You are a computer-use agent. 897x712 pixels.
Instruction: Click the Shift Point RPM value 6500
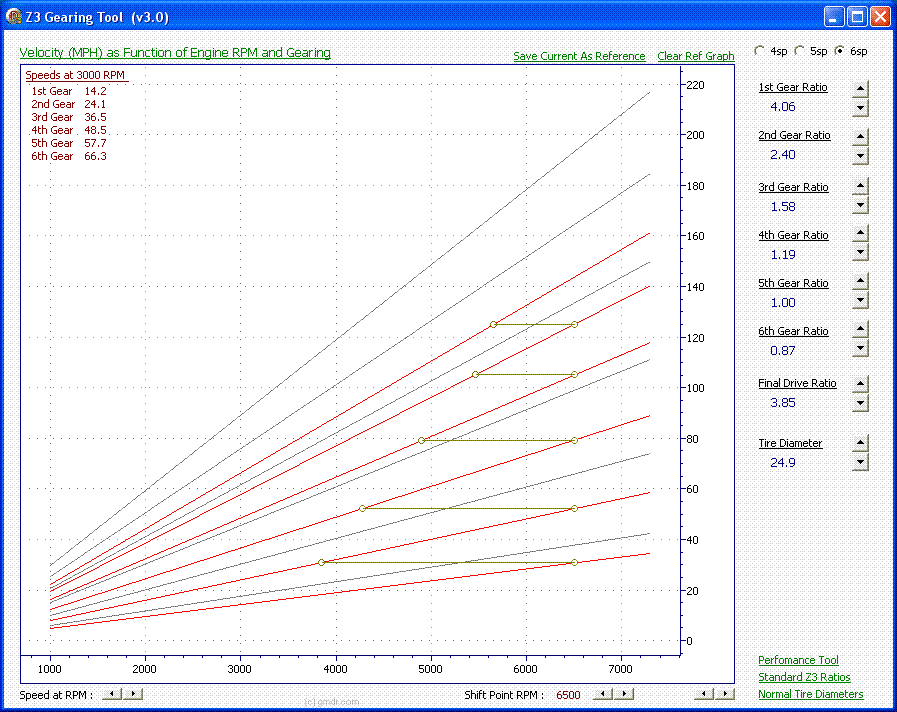[568, 695]
